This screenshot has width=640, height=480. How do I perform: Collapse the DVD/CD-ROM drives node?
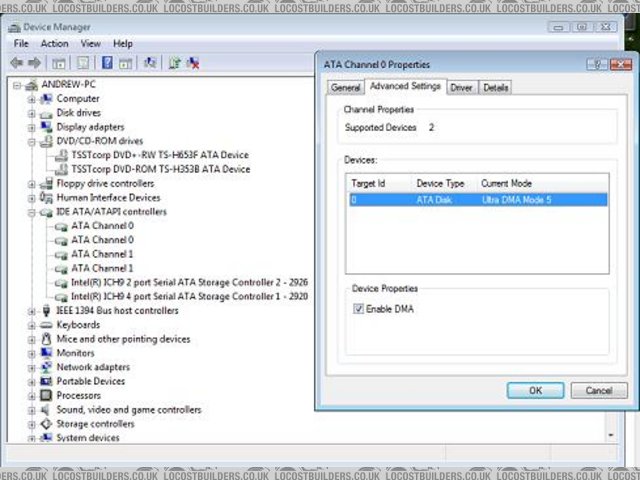[x=31, y=142]
